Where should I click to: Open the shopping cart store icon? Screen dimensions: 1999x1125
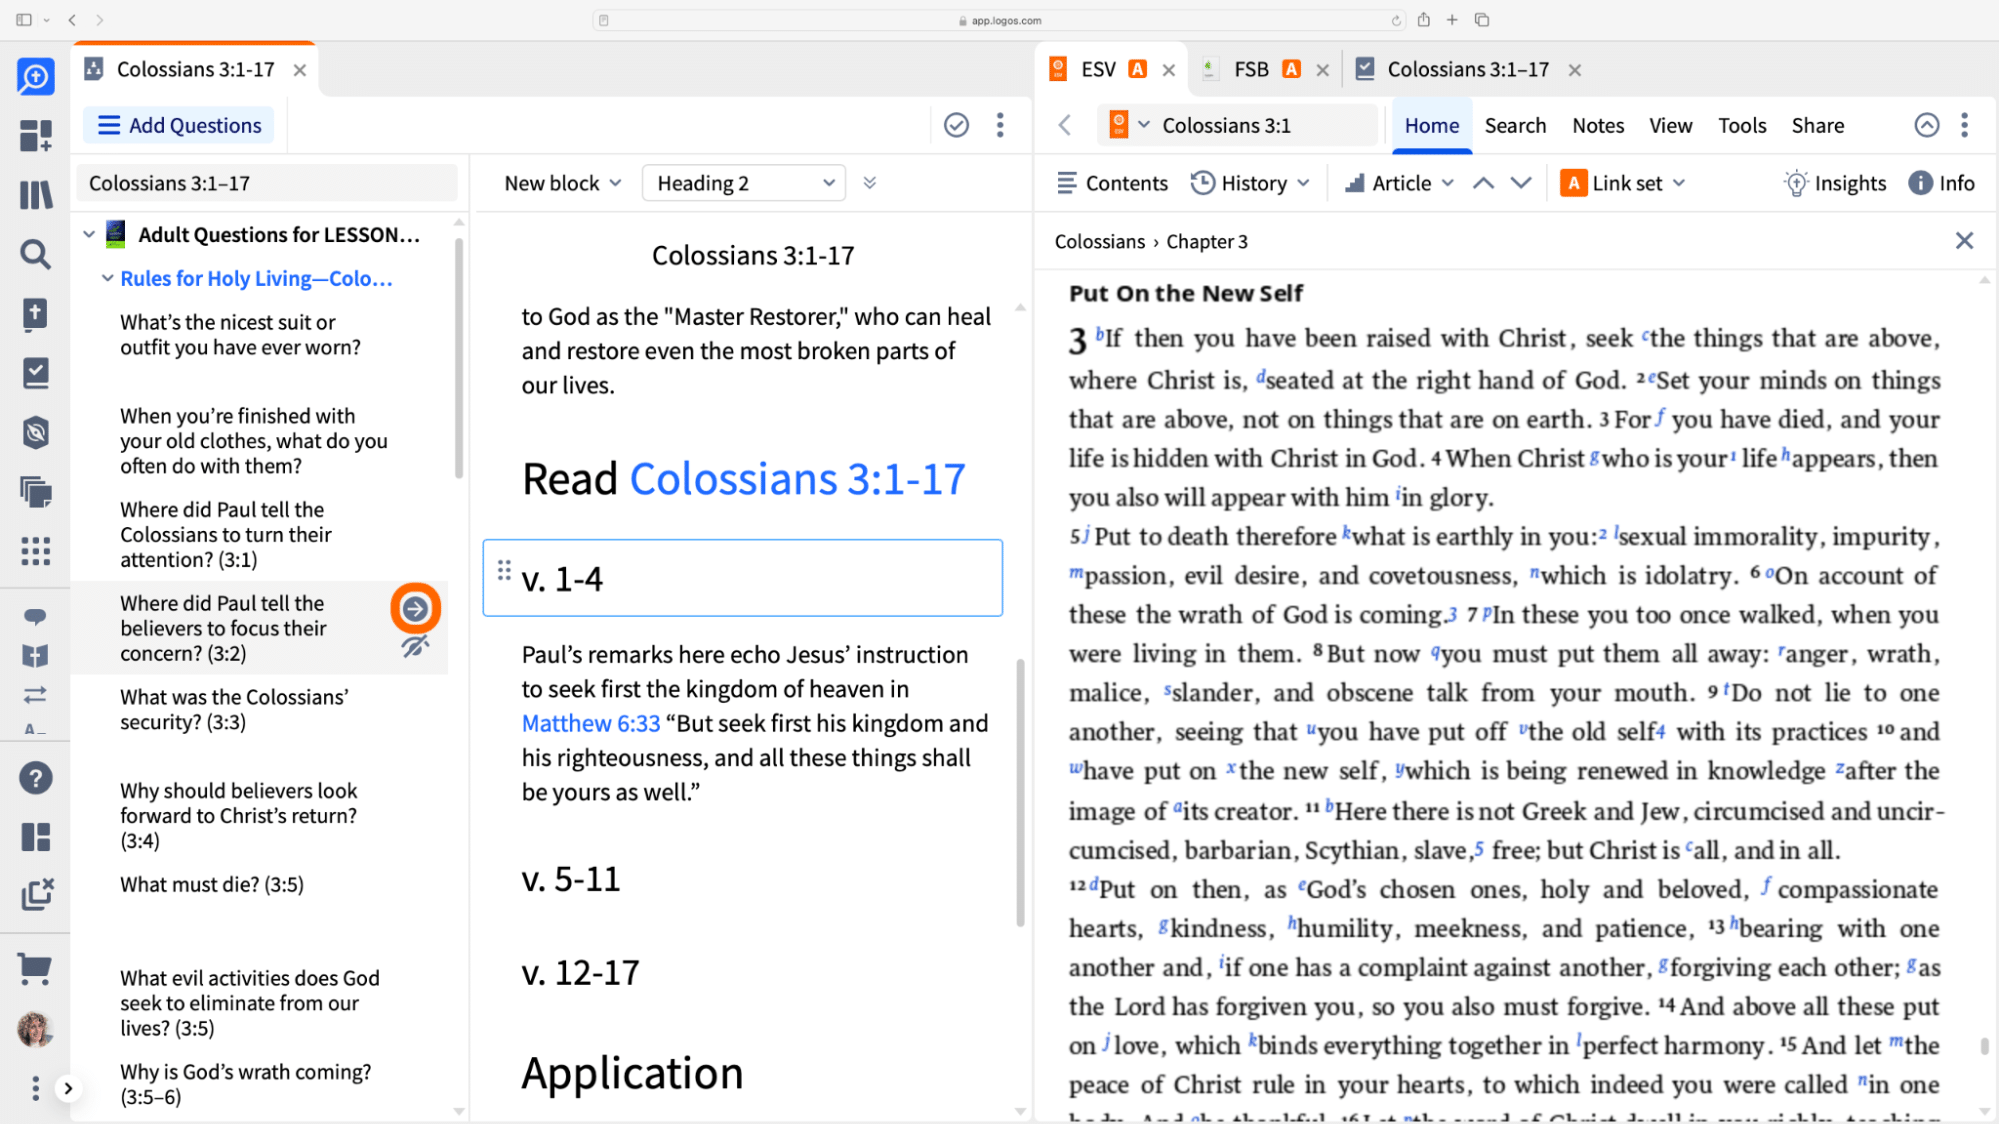point(35,968)
